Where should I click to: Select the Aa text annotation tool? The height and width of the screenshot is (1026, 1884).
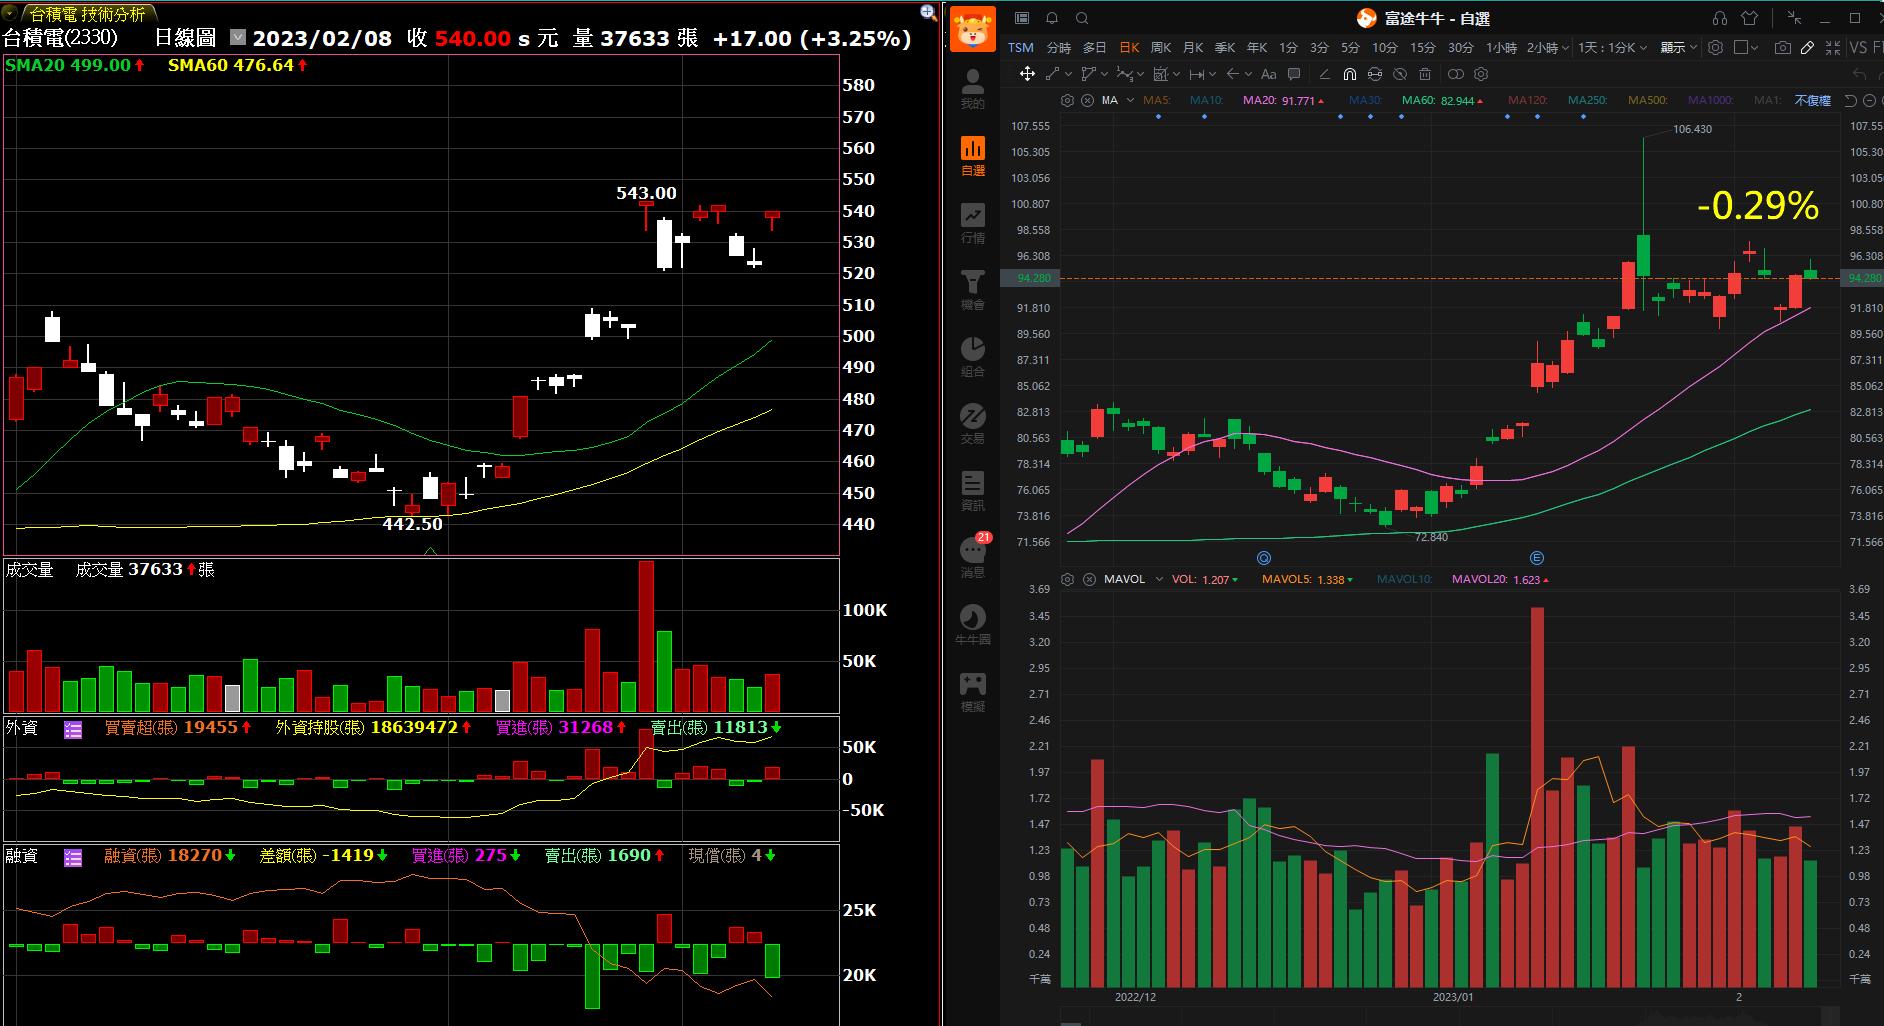point(1268,74)
